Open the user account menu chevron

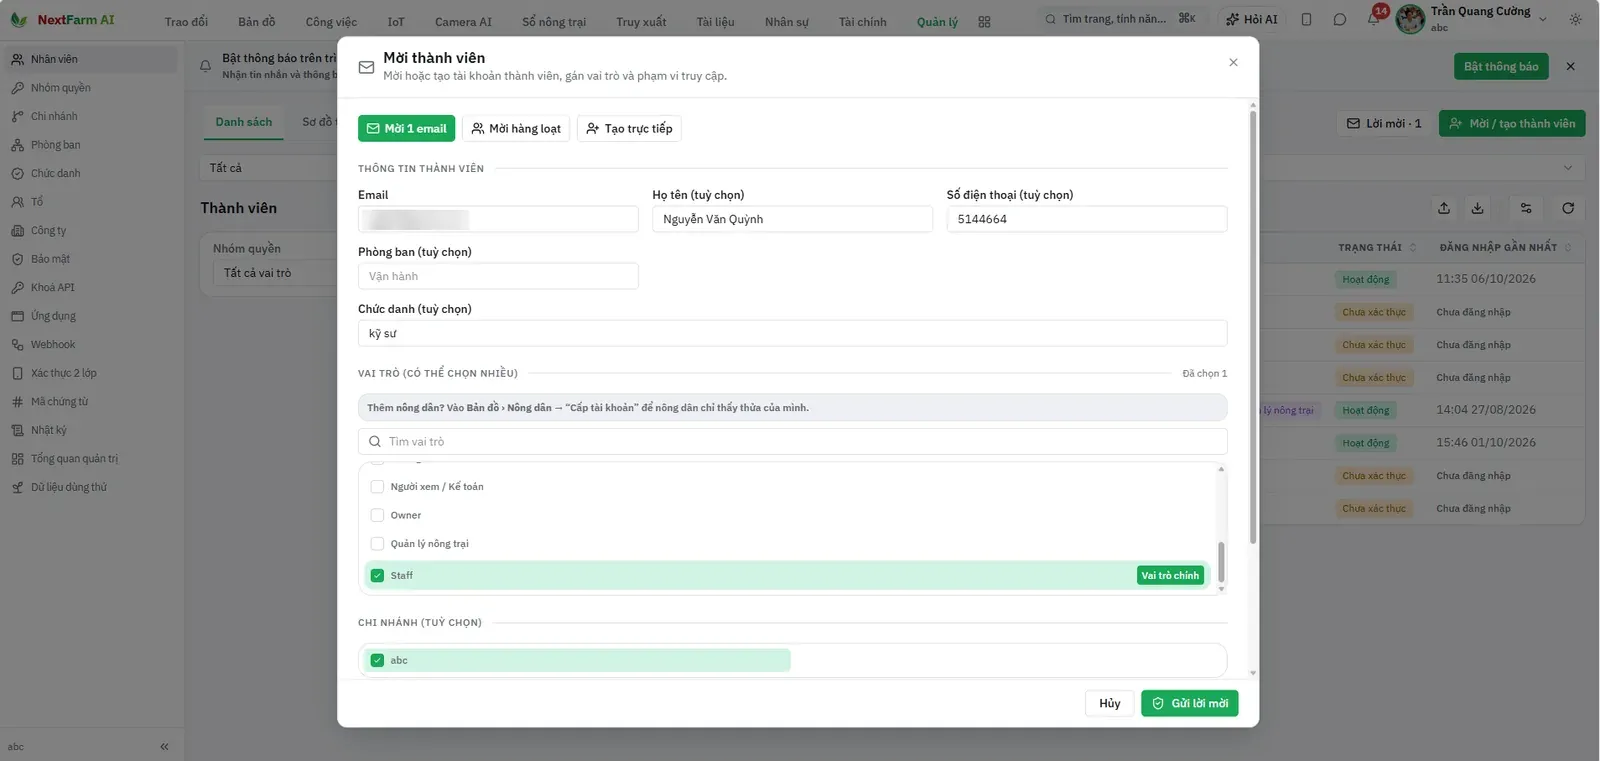(1542, 19)
